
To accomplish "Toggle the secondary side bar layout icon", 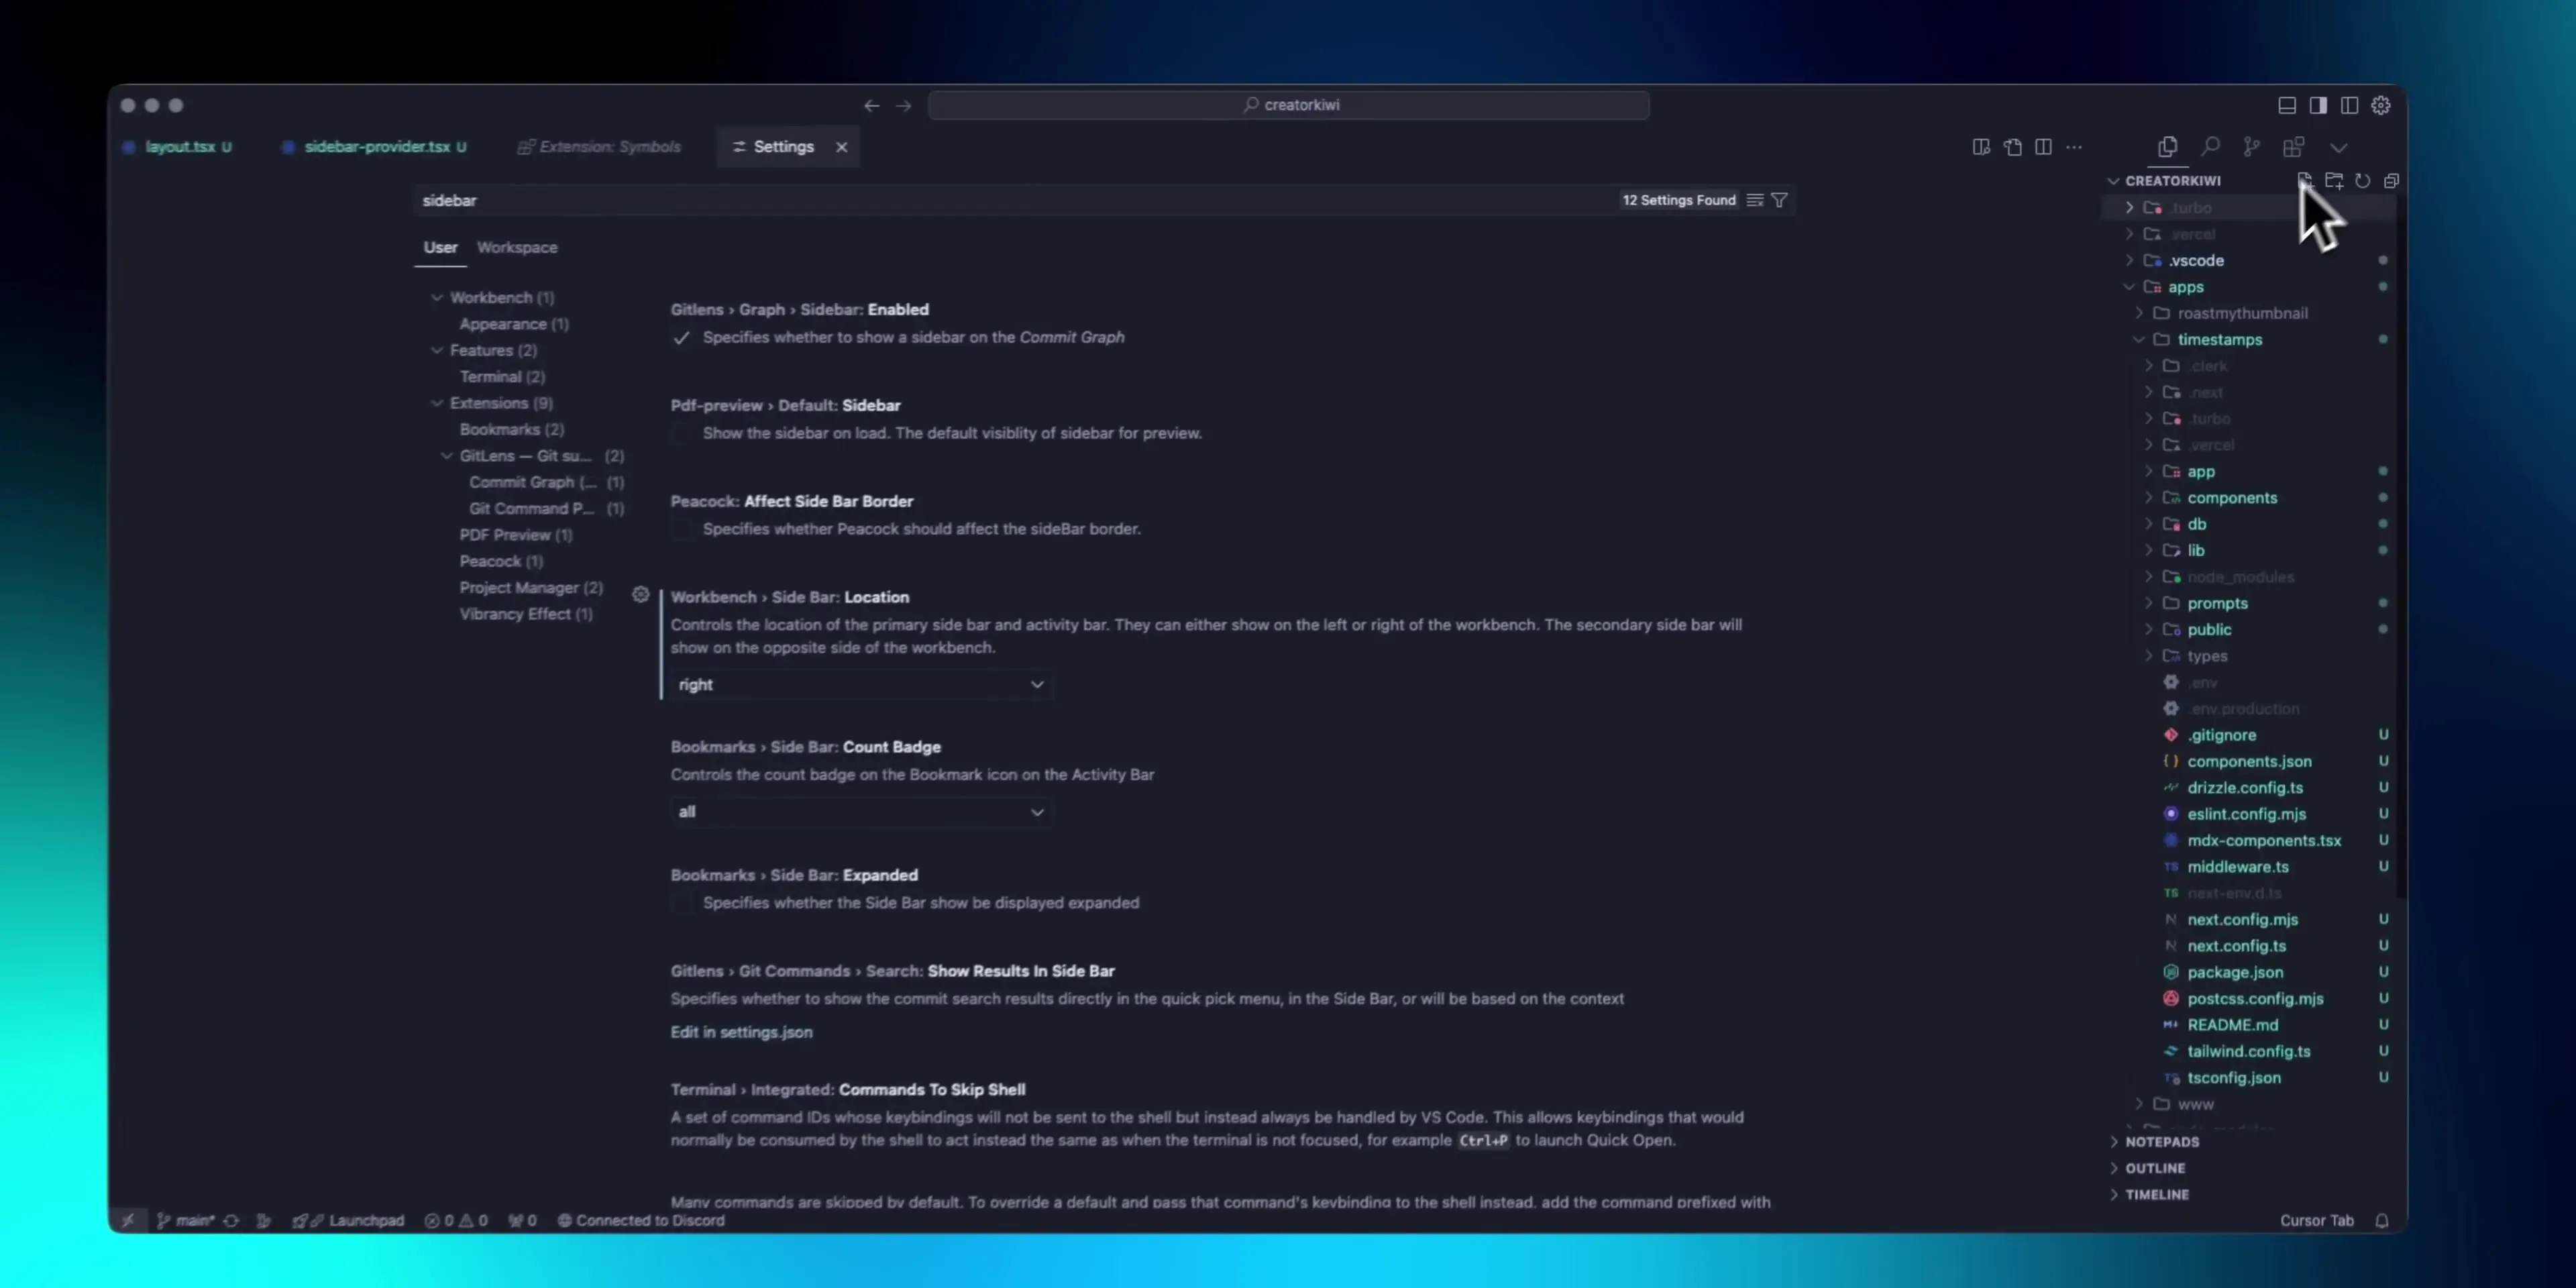I will pyautogui.click(x=2349, y=105).
